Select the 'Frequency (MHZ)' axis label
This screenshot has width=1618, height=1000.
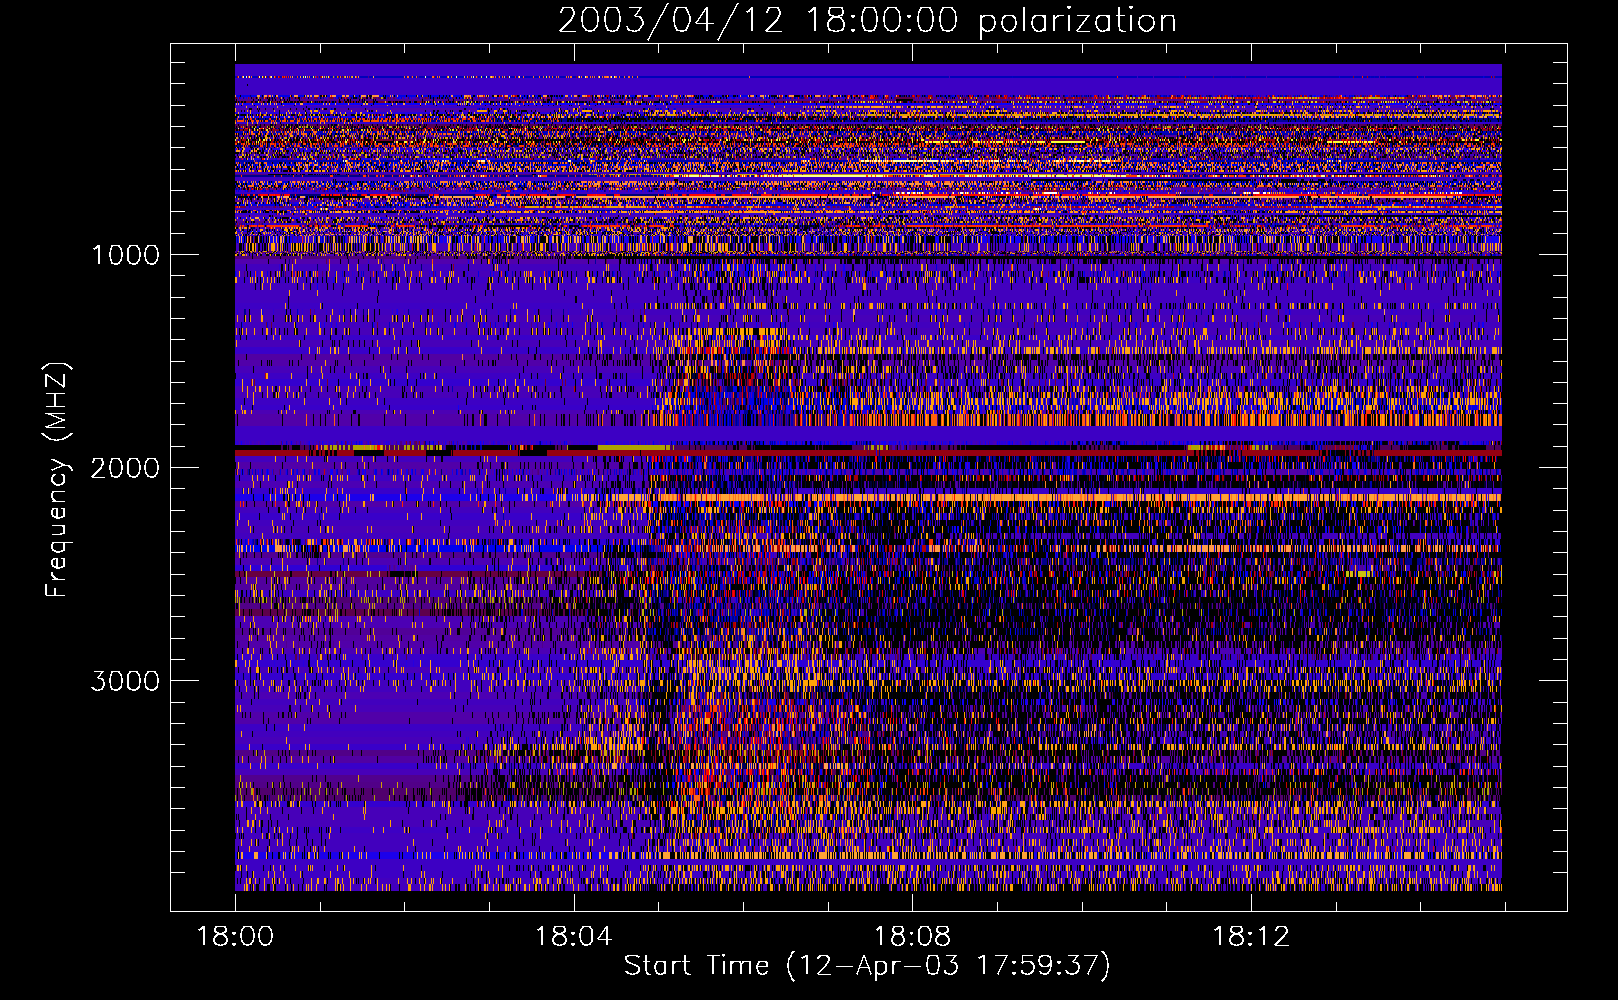tap(56, 480)
